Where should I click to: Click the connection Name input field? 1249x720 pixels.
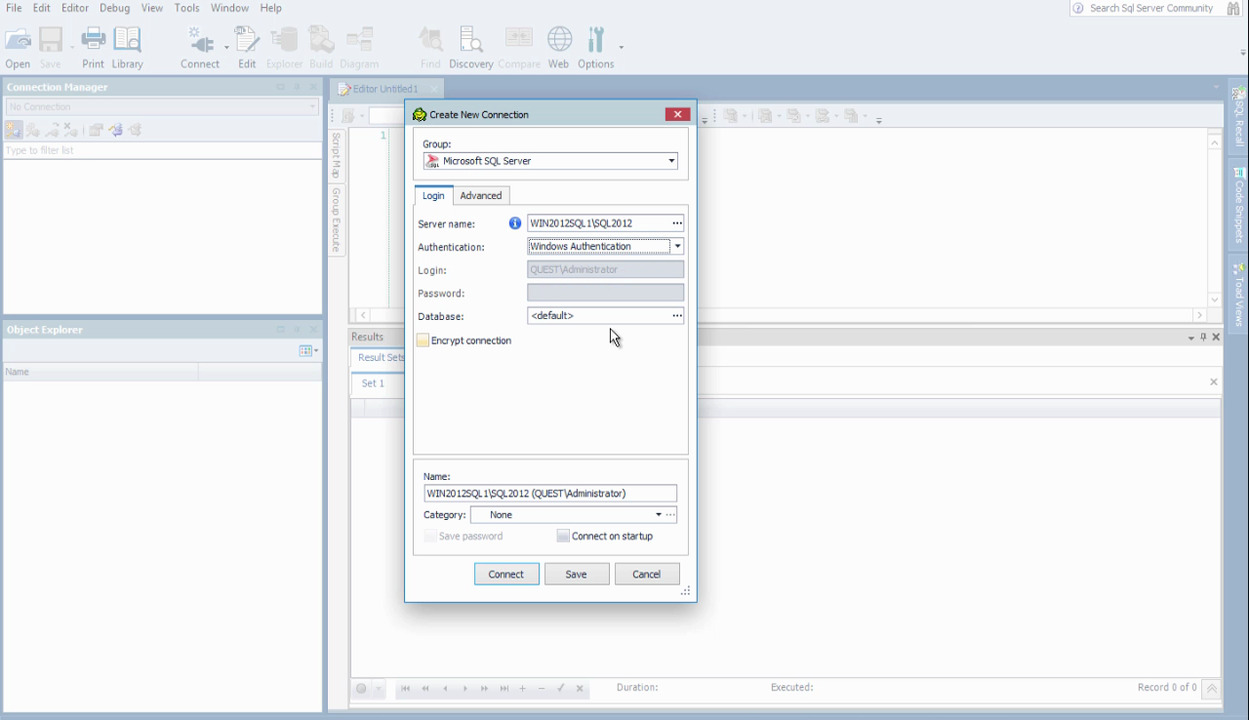[550, 493]
